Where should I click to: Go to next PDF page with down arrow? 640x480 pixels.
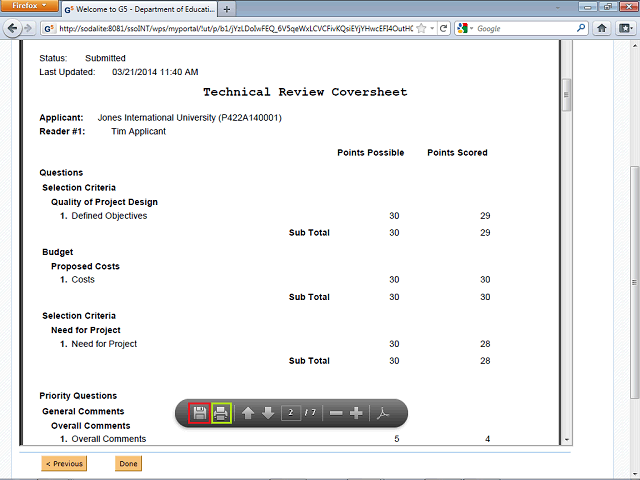pos(268,413)
